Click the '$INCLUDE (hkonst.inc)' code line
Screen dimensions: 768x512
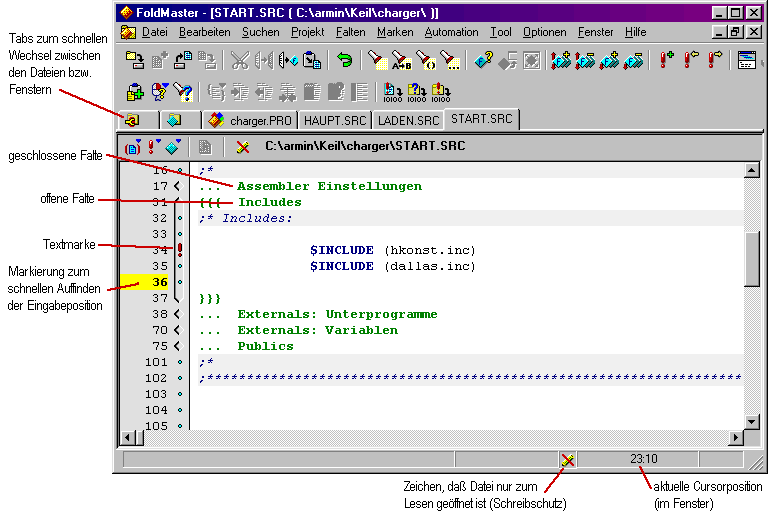(392, 250)
